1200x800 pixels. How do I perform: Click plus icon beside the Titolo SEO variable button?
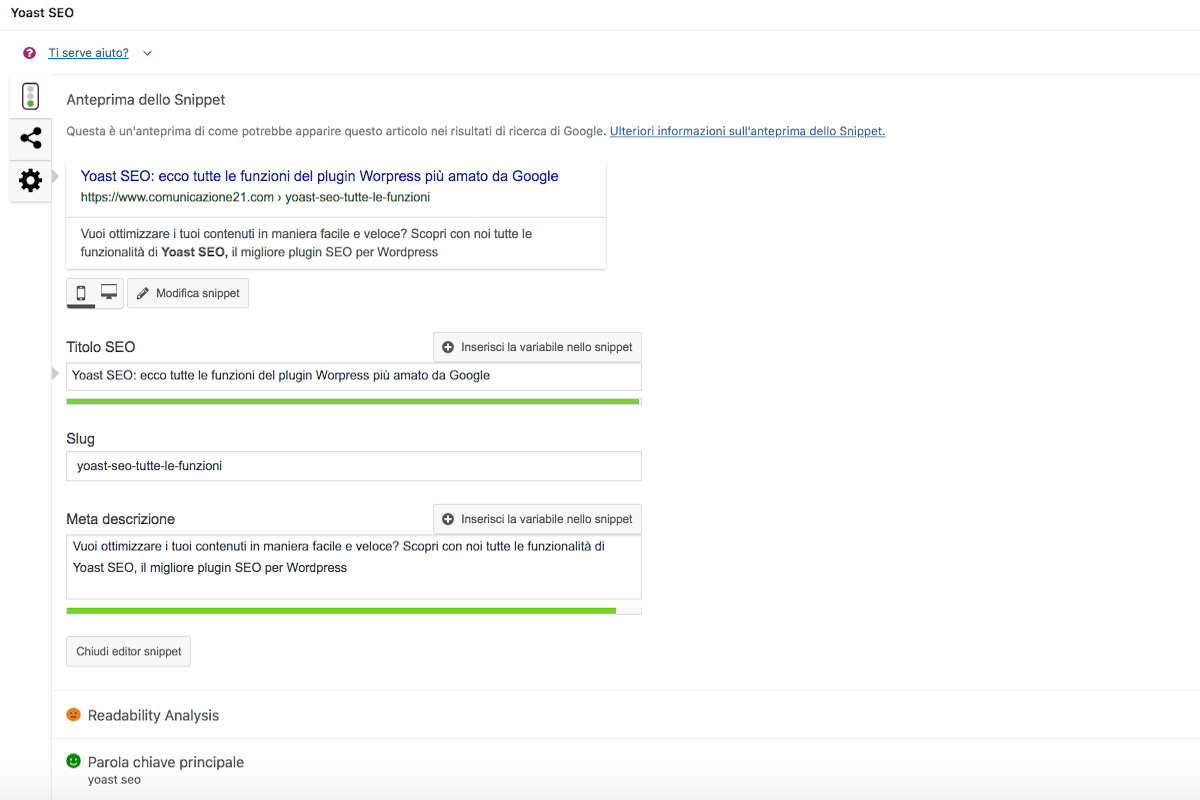point(448,347)
